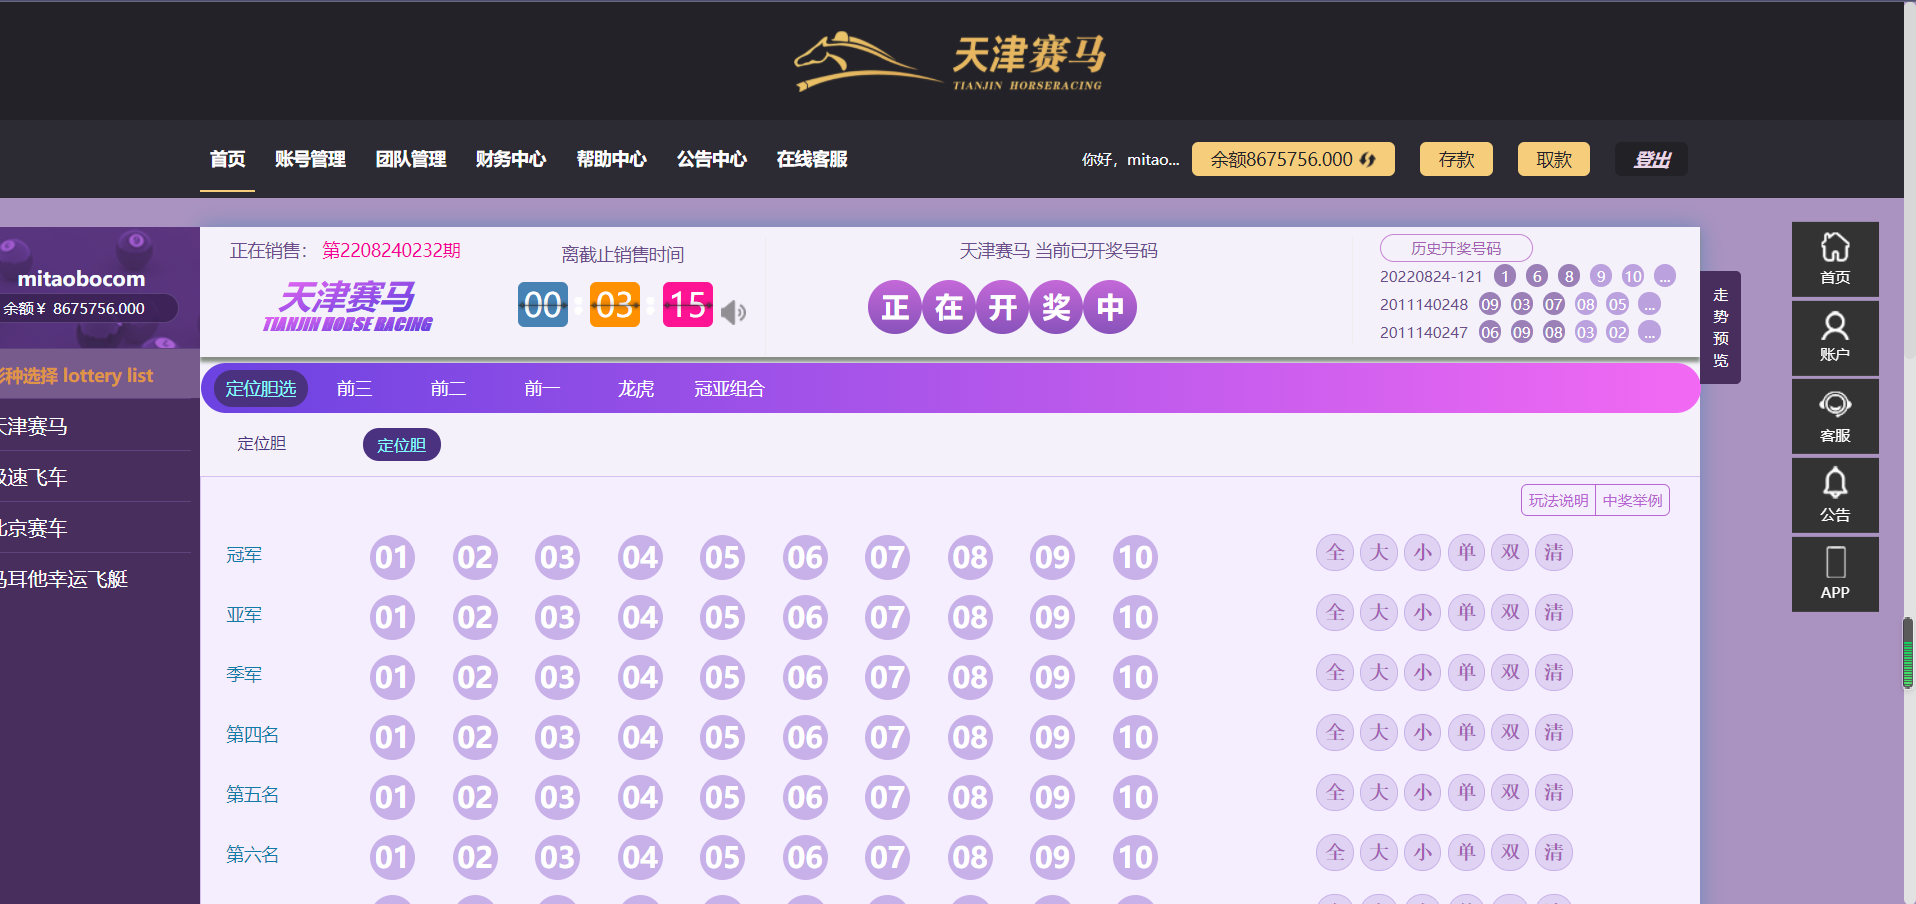Open customer service headset icon
Image resolution: width=1916 pixels, height=904 pixels.
1834,416
